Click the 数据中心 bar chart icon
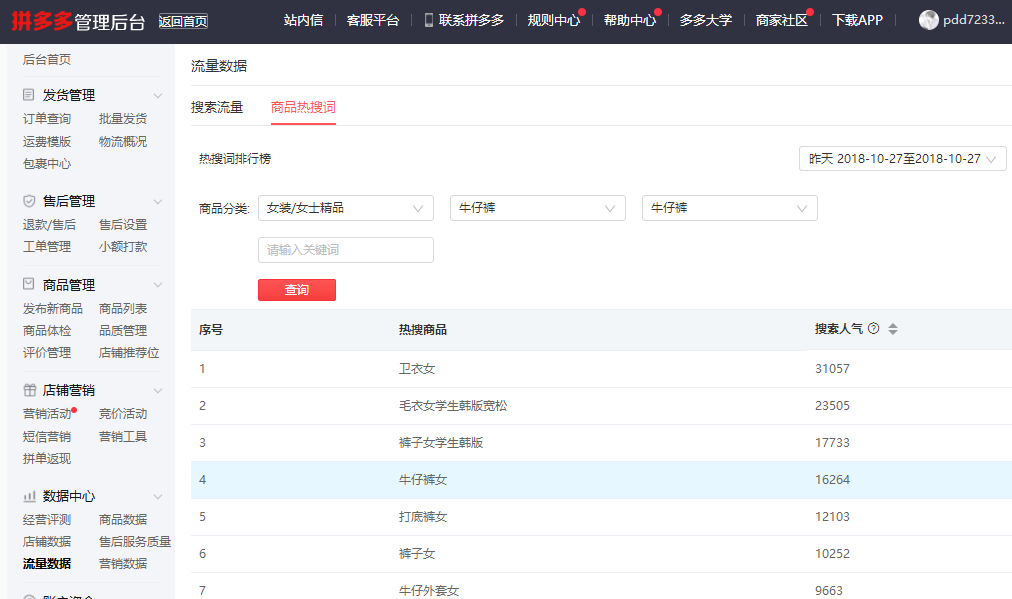Screen dimensions: 1012x599 [x=29, y=496]
